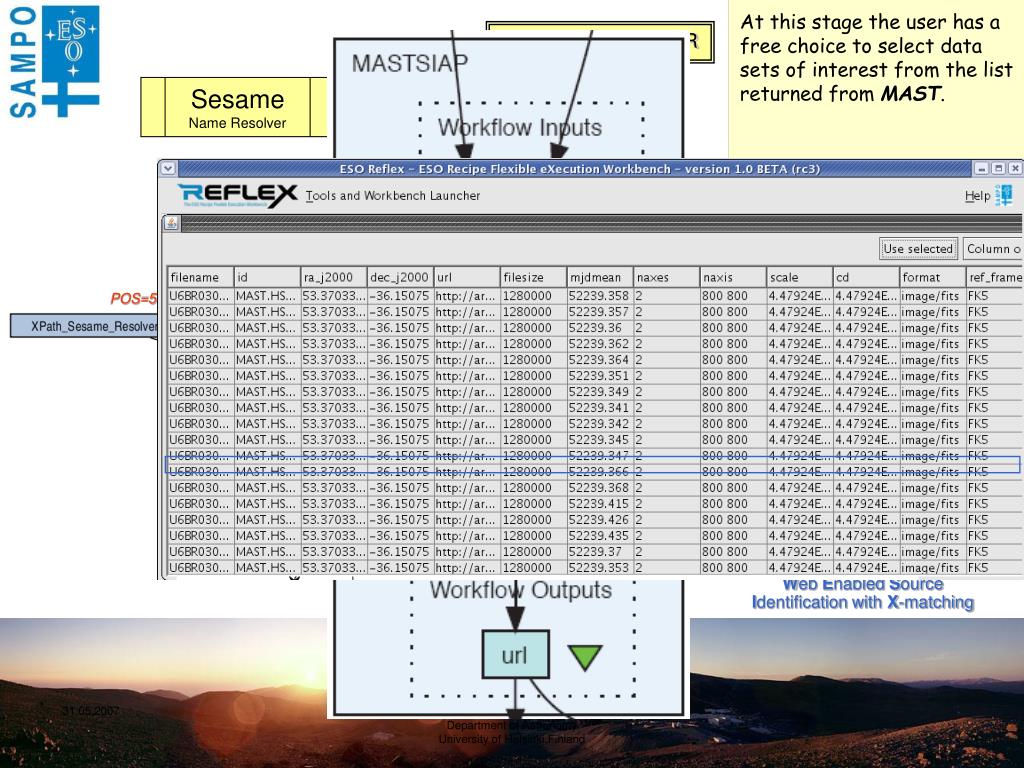This screenshot has height=768, width=1024.
Task: Select the cell with mjdmean 52239.358
Action: coord(600,296)
